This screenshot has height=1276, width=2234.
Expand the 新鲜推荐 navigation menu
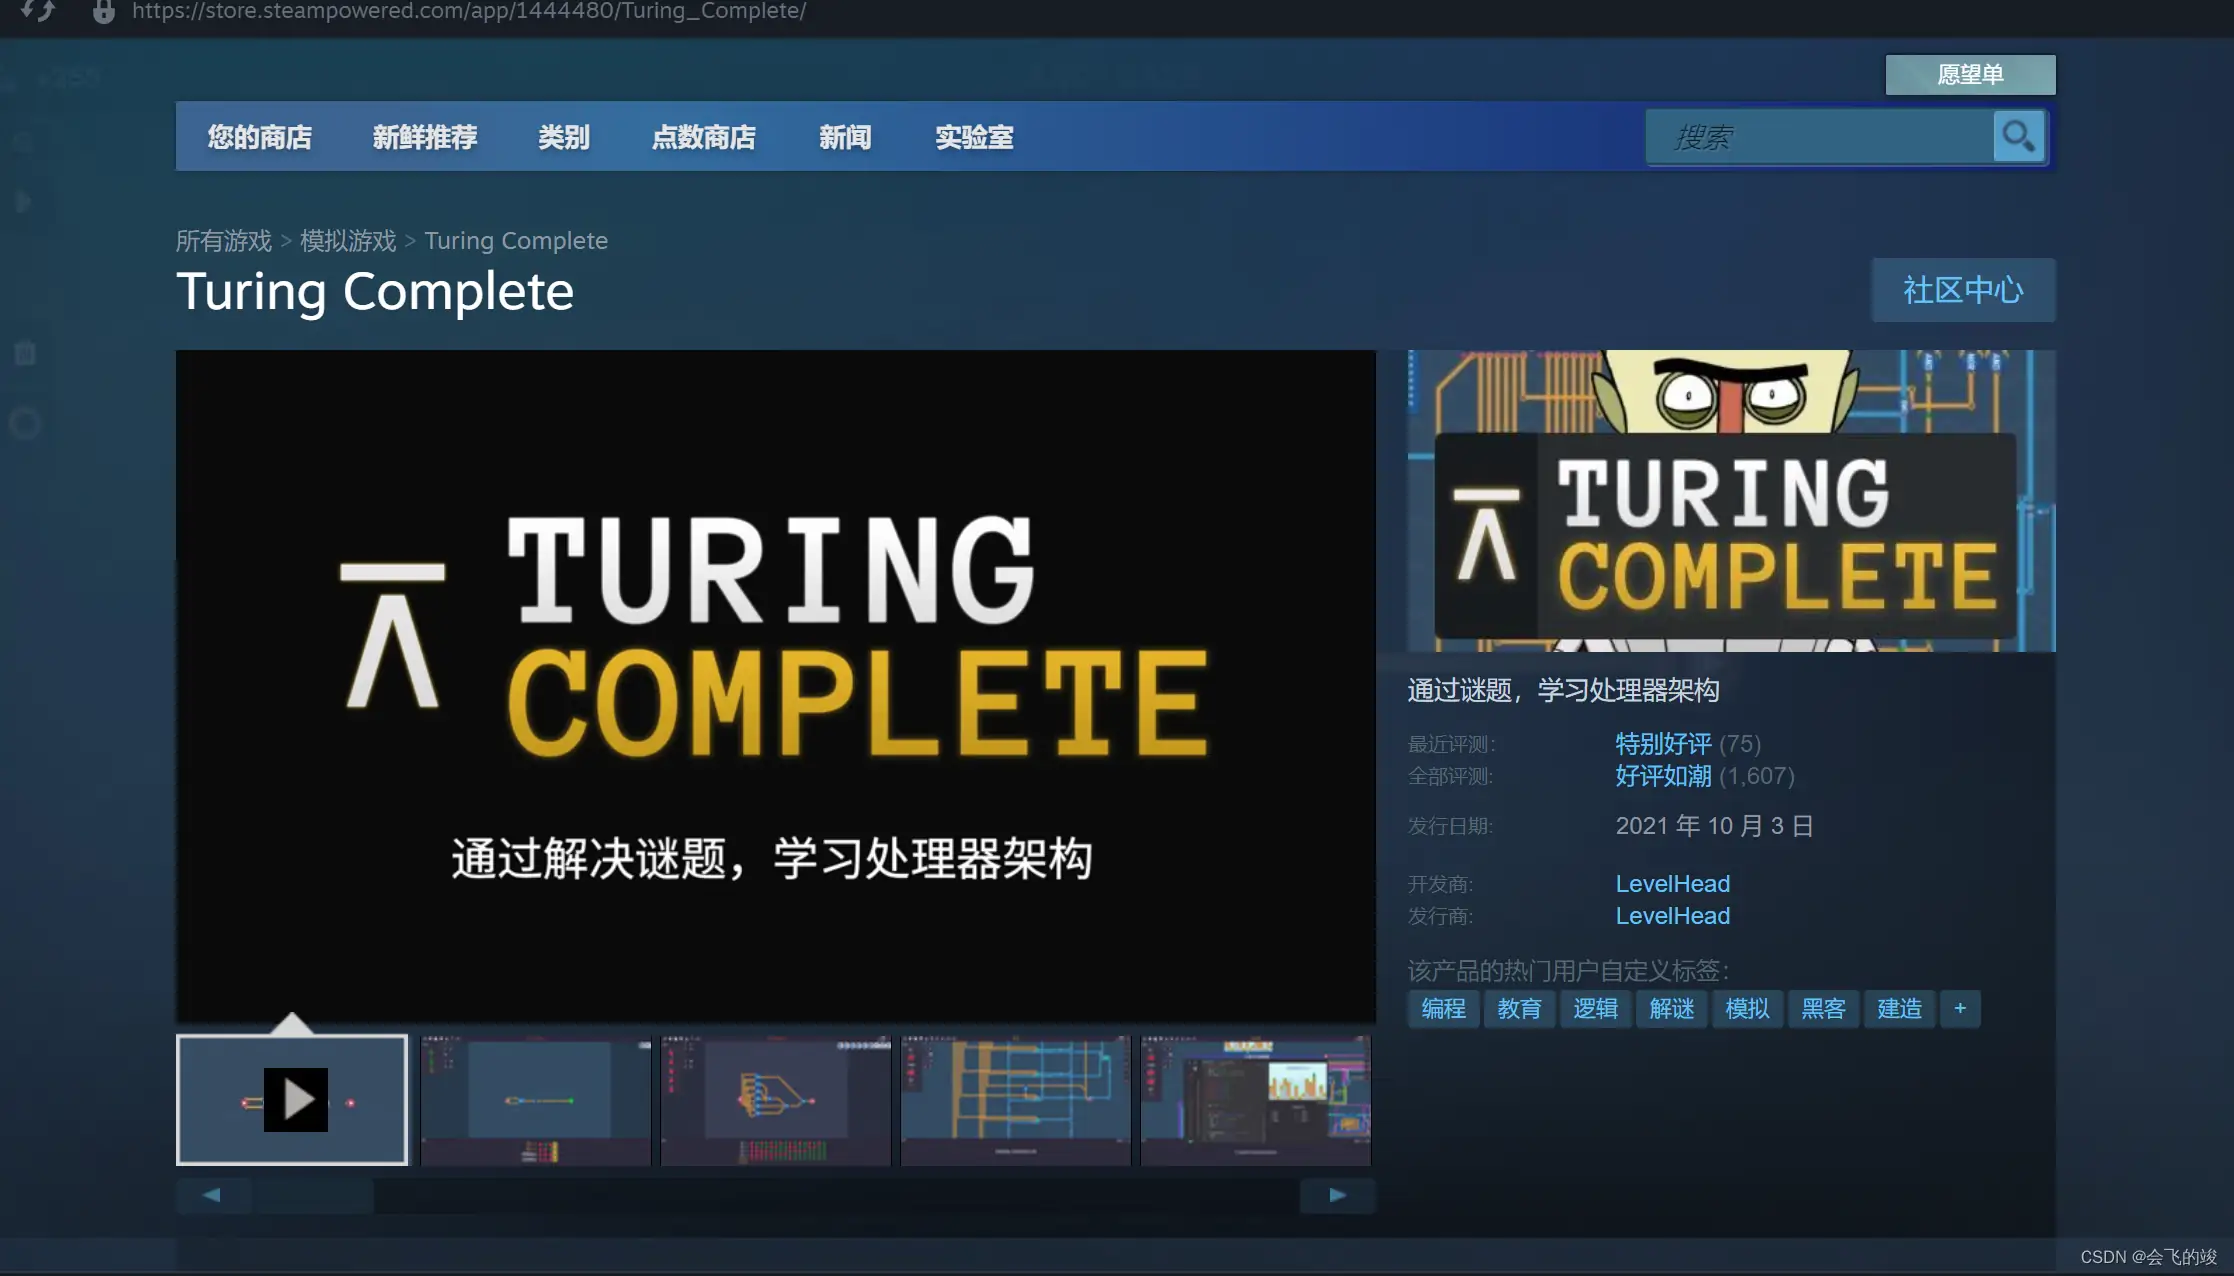pyautogui.click(x=425, y=137)
